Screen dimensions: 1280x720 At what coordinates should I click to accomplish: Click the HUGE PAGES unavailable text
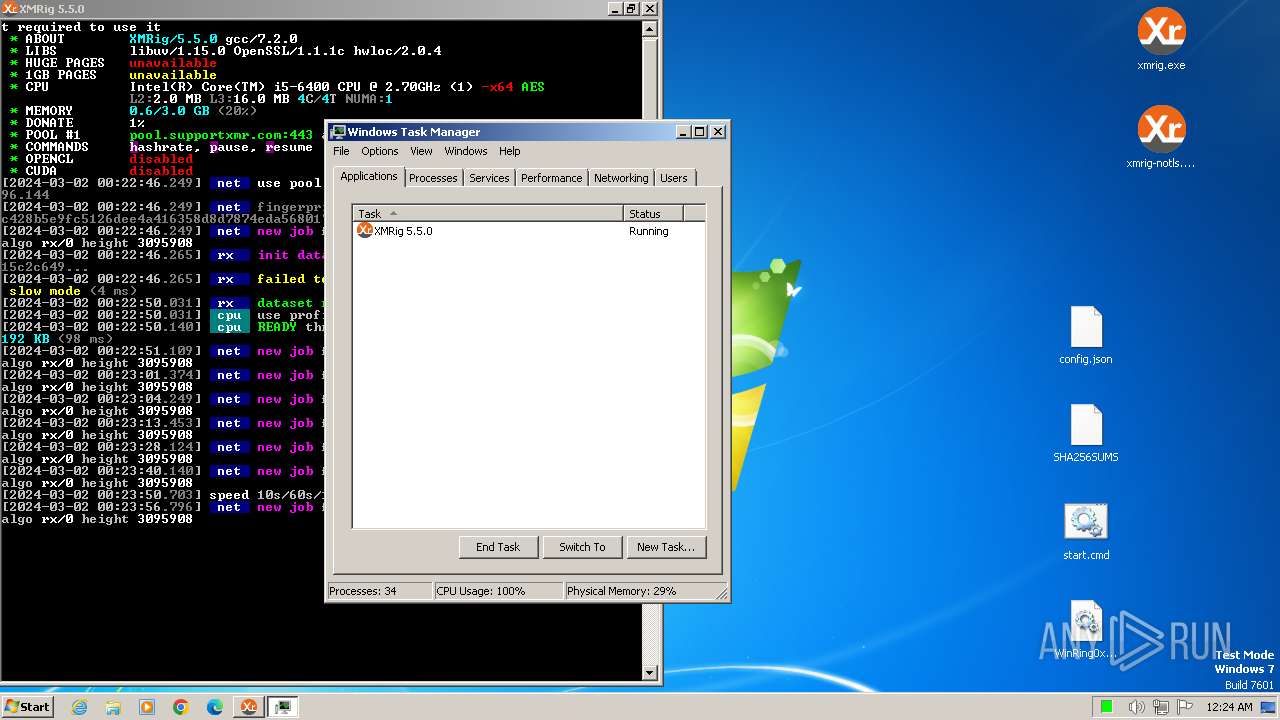tap(173, 63)
